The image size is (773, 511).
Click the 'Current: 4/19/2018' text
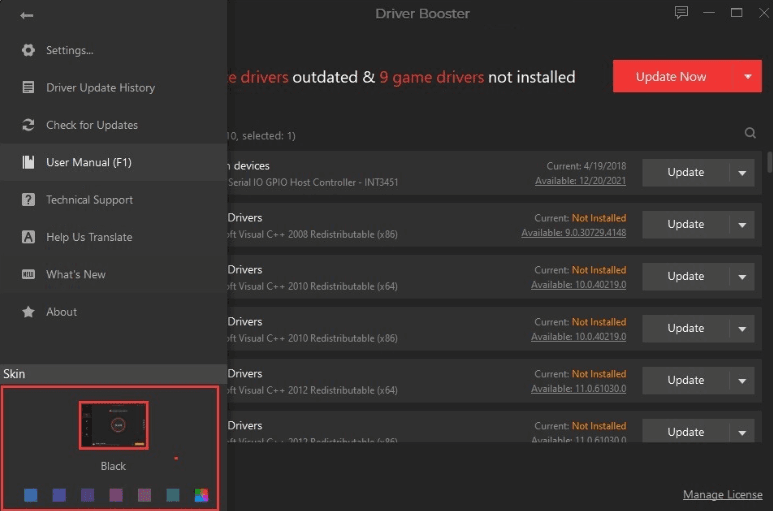pos(586,166)
